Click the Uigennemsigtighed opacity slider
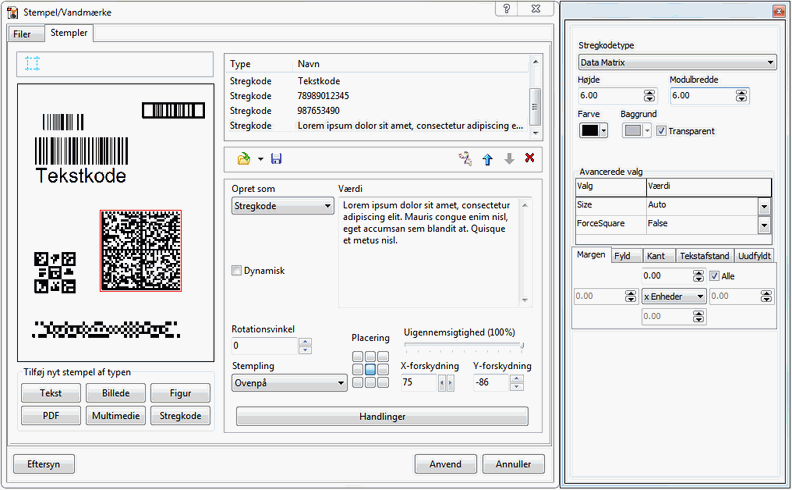Viewport: 792px width, 490px height. pos(464,346)
